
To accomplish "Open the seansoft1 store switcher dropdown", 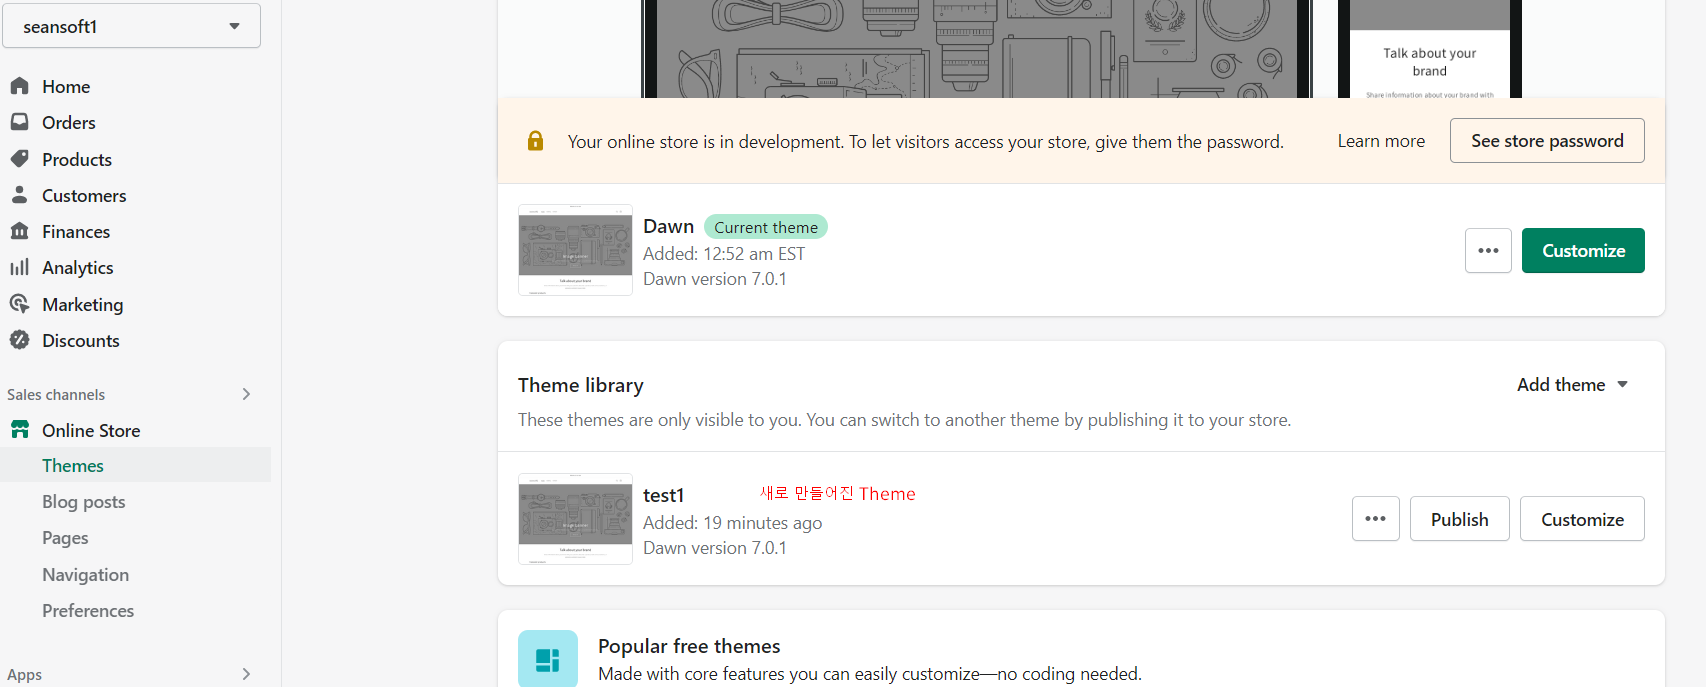I will click(x=131, y=26).
